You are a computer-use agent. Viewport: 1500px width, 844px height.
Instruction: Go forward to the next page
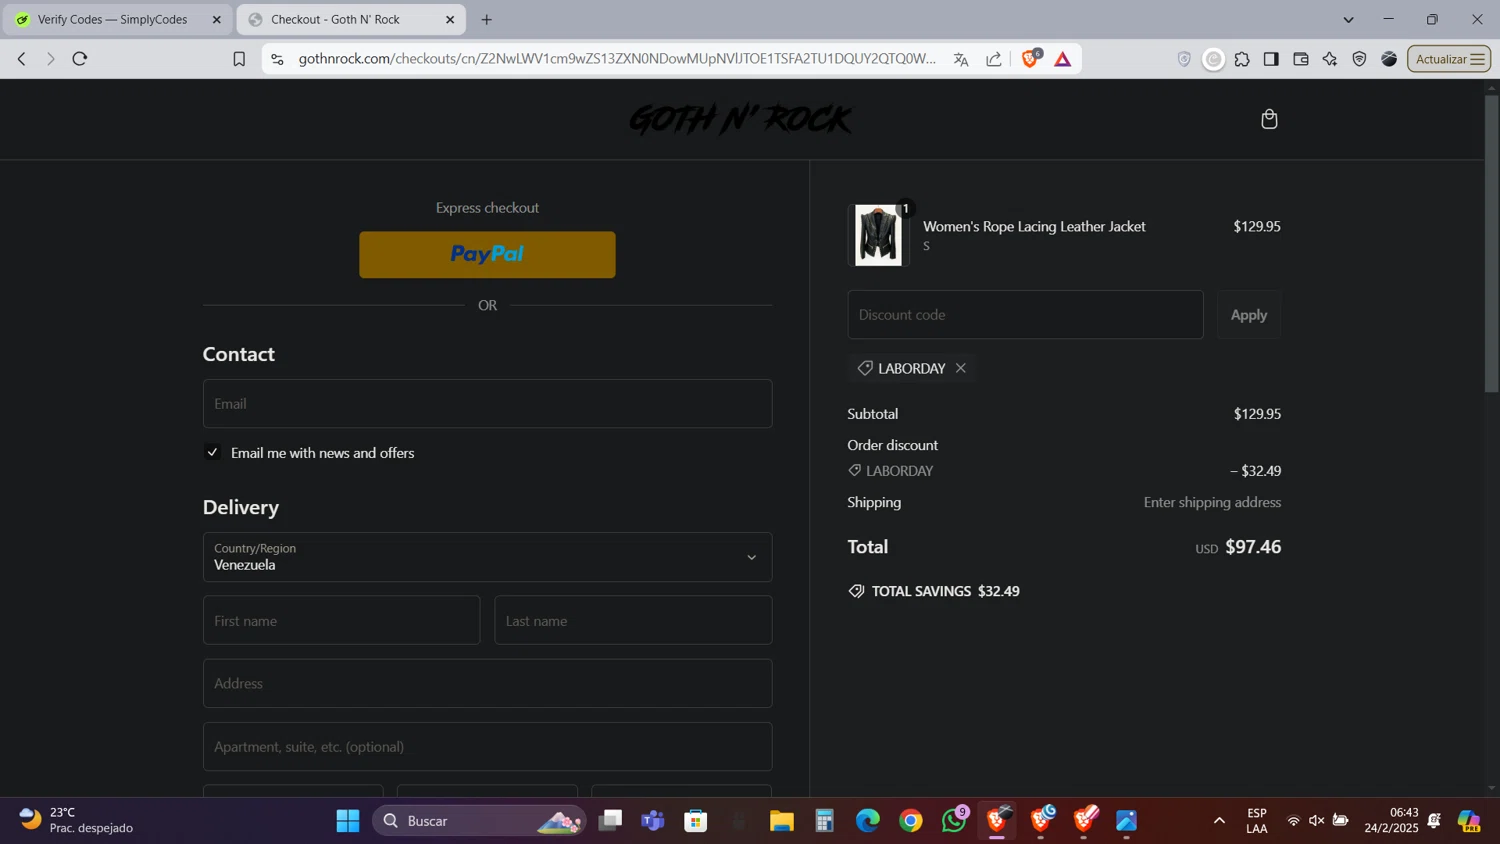[50, 59]
